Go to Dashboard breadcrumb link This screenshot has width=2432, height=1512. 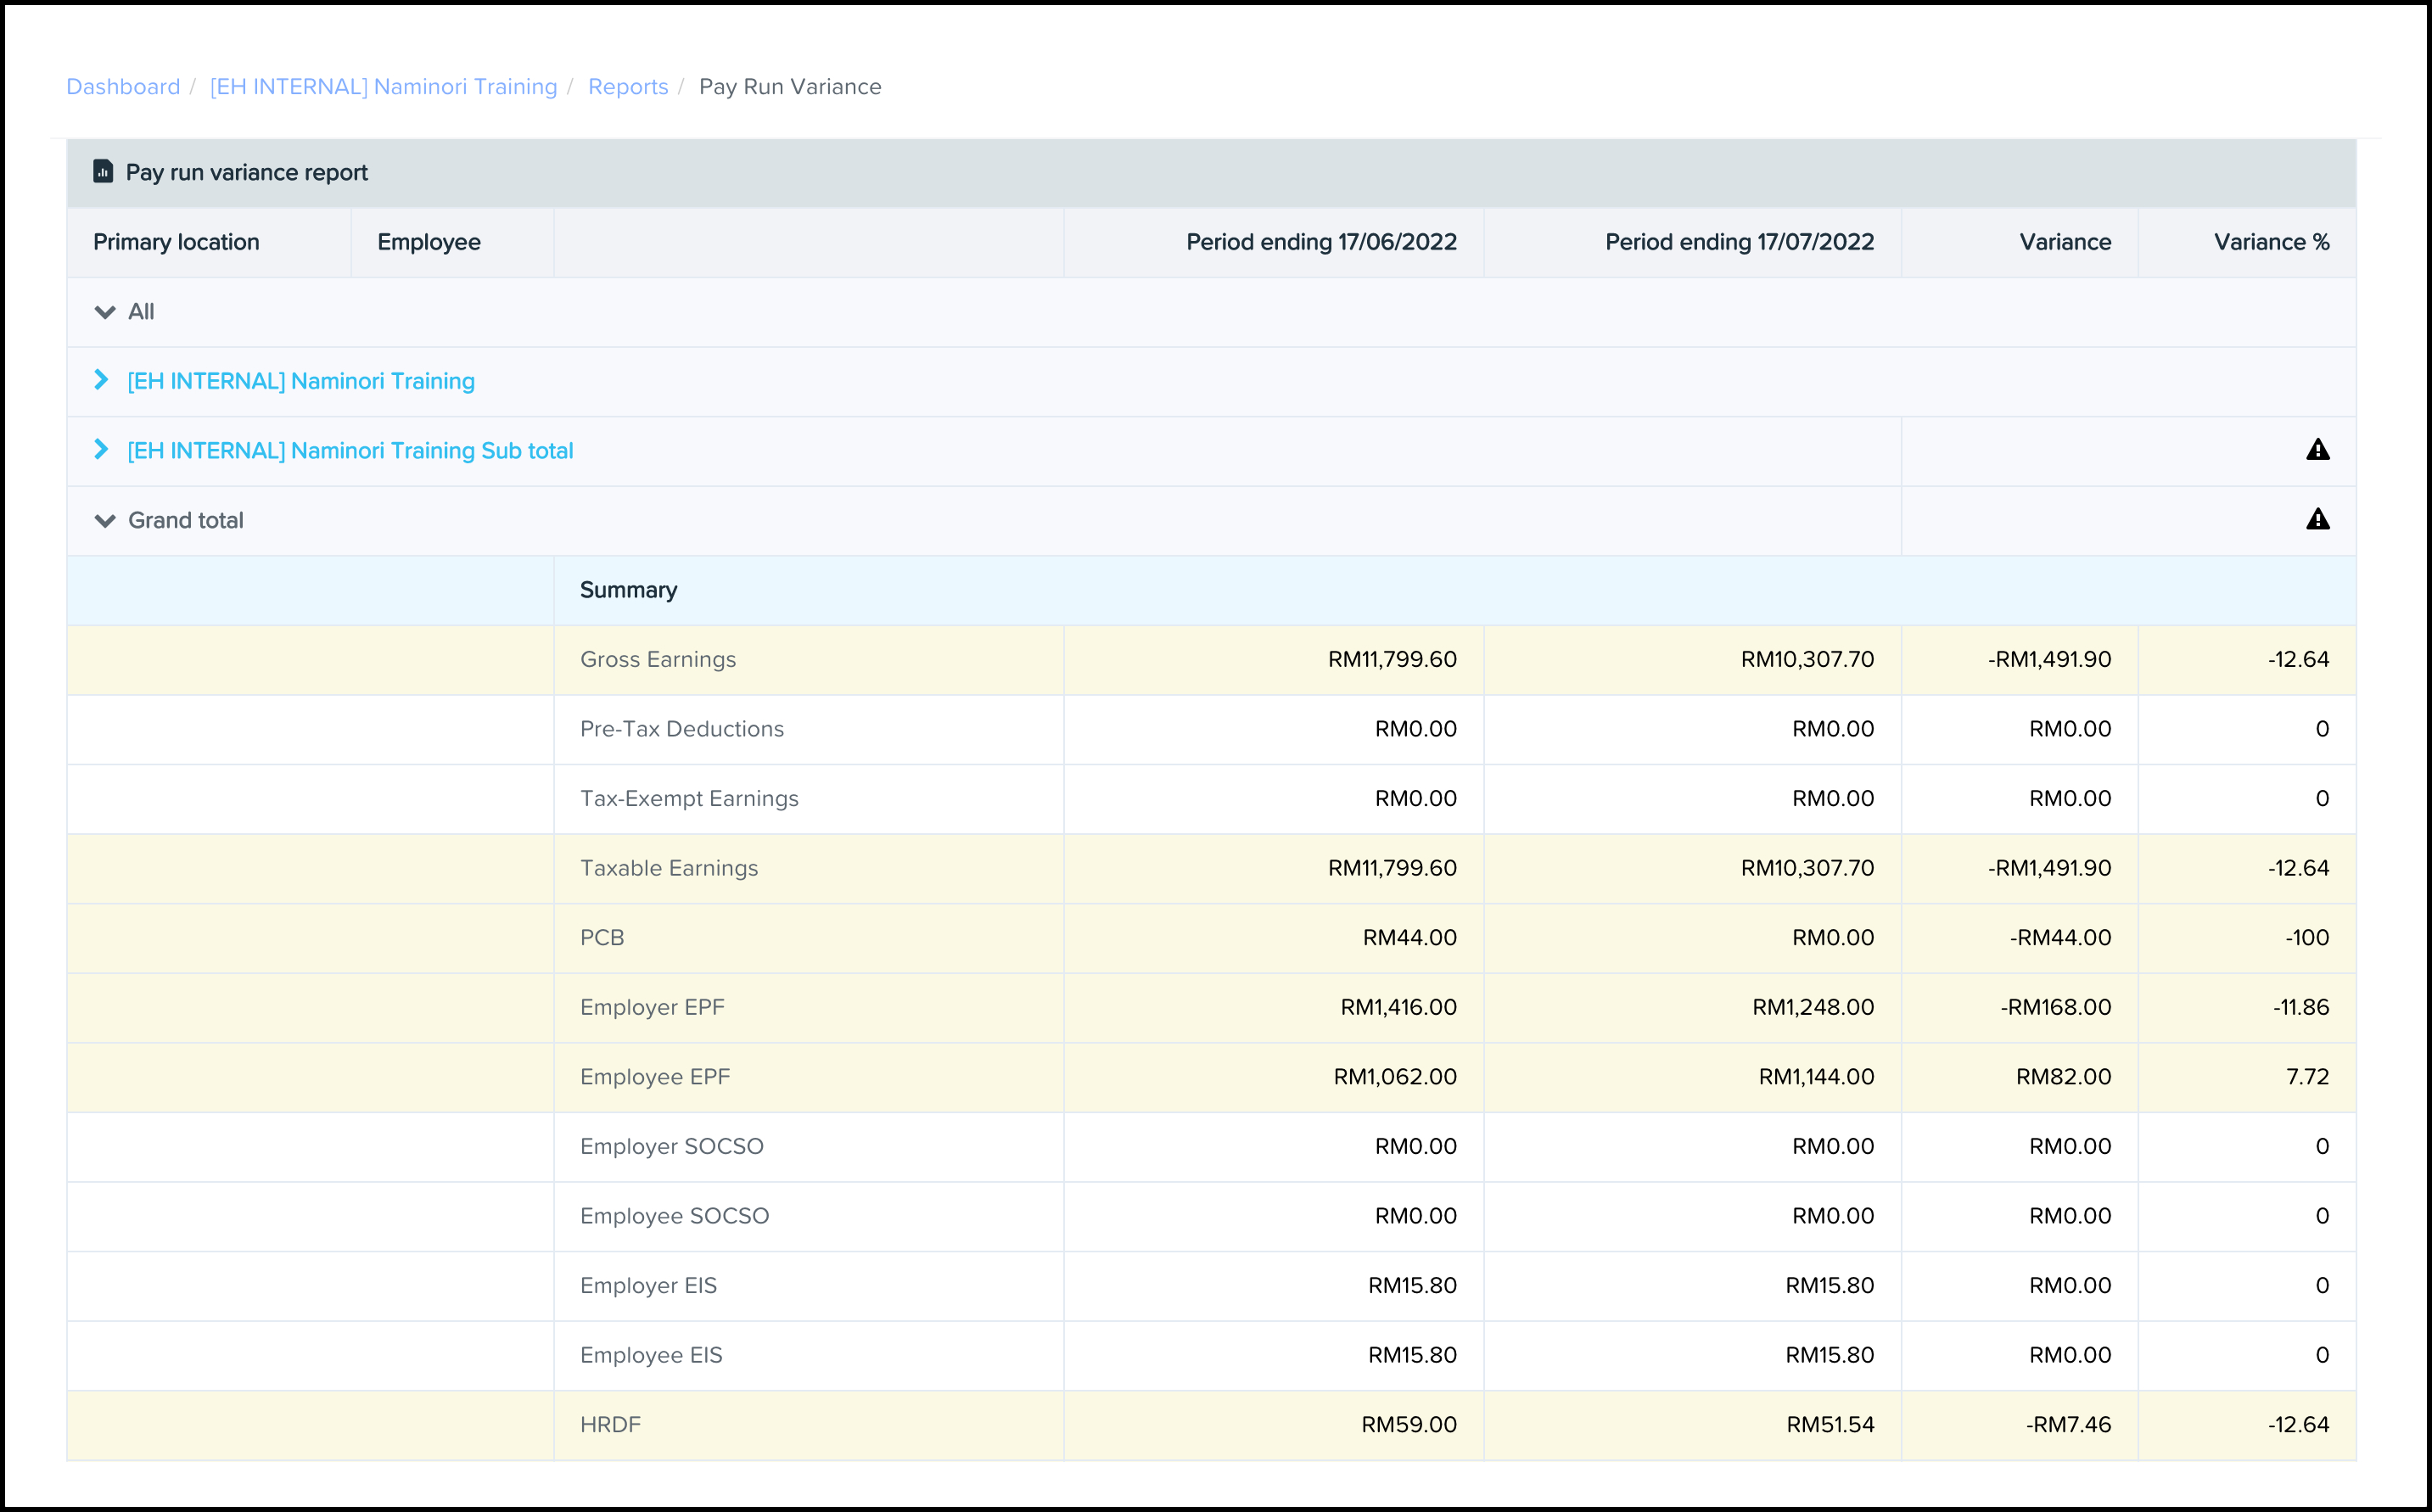pos(123,87)
